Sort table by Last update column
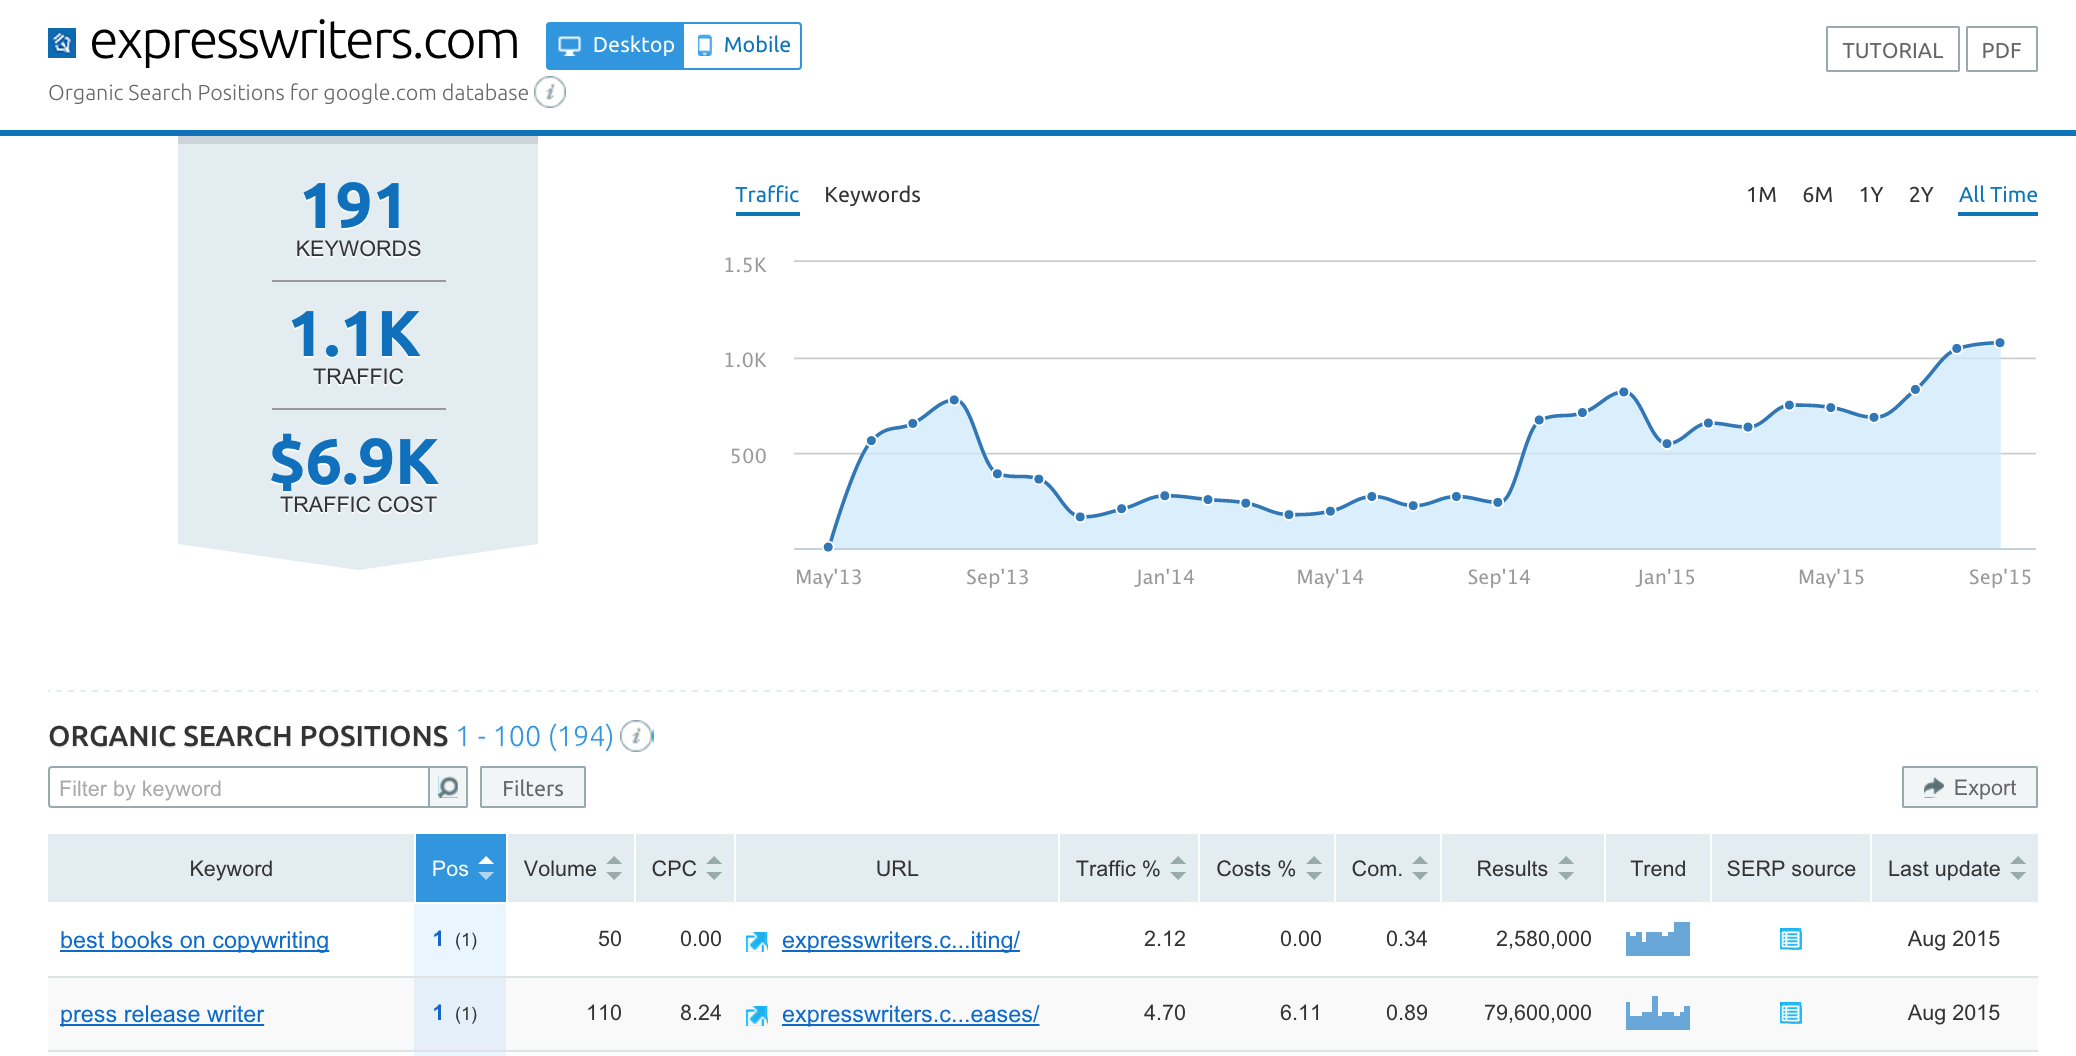Viewport: 2076px width, 1056px height. [1955, 868]
